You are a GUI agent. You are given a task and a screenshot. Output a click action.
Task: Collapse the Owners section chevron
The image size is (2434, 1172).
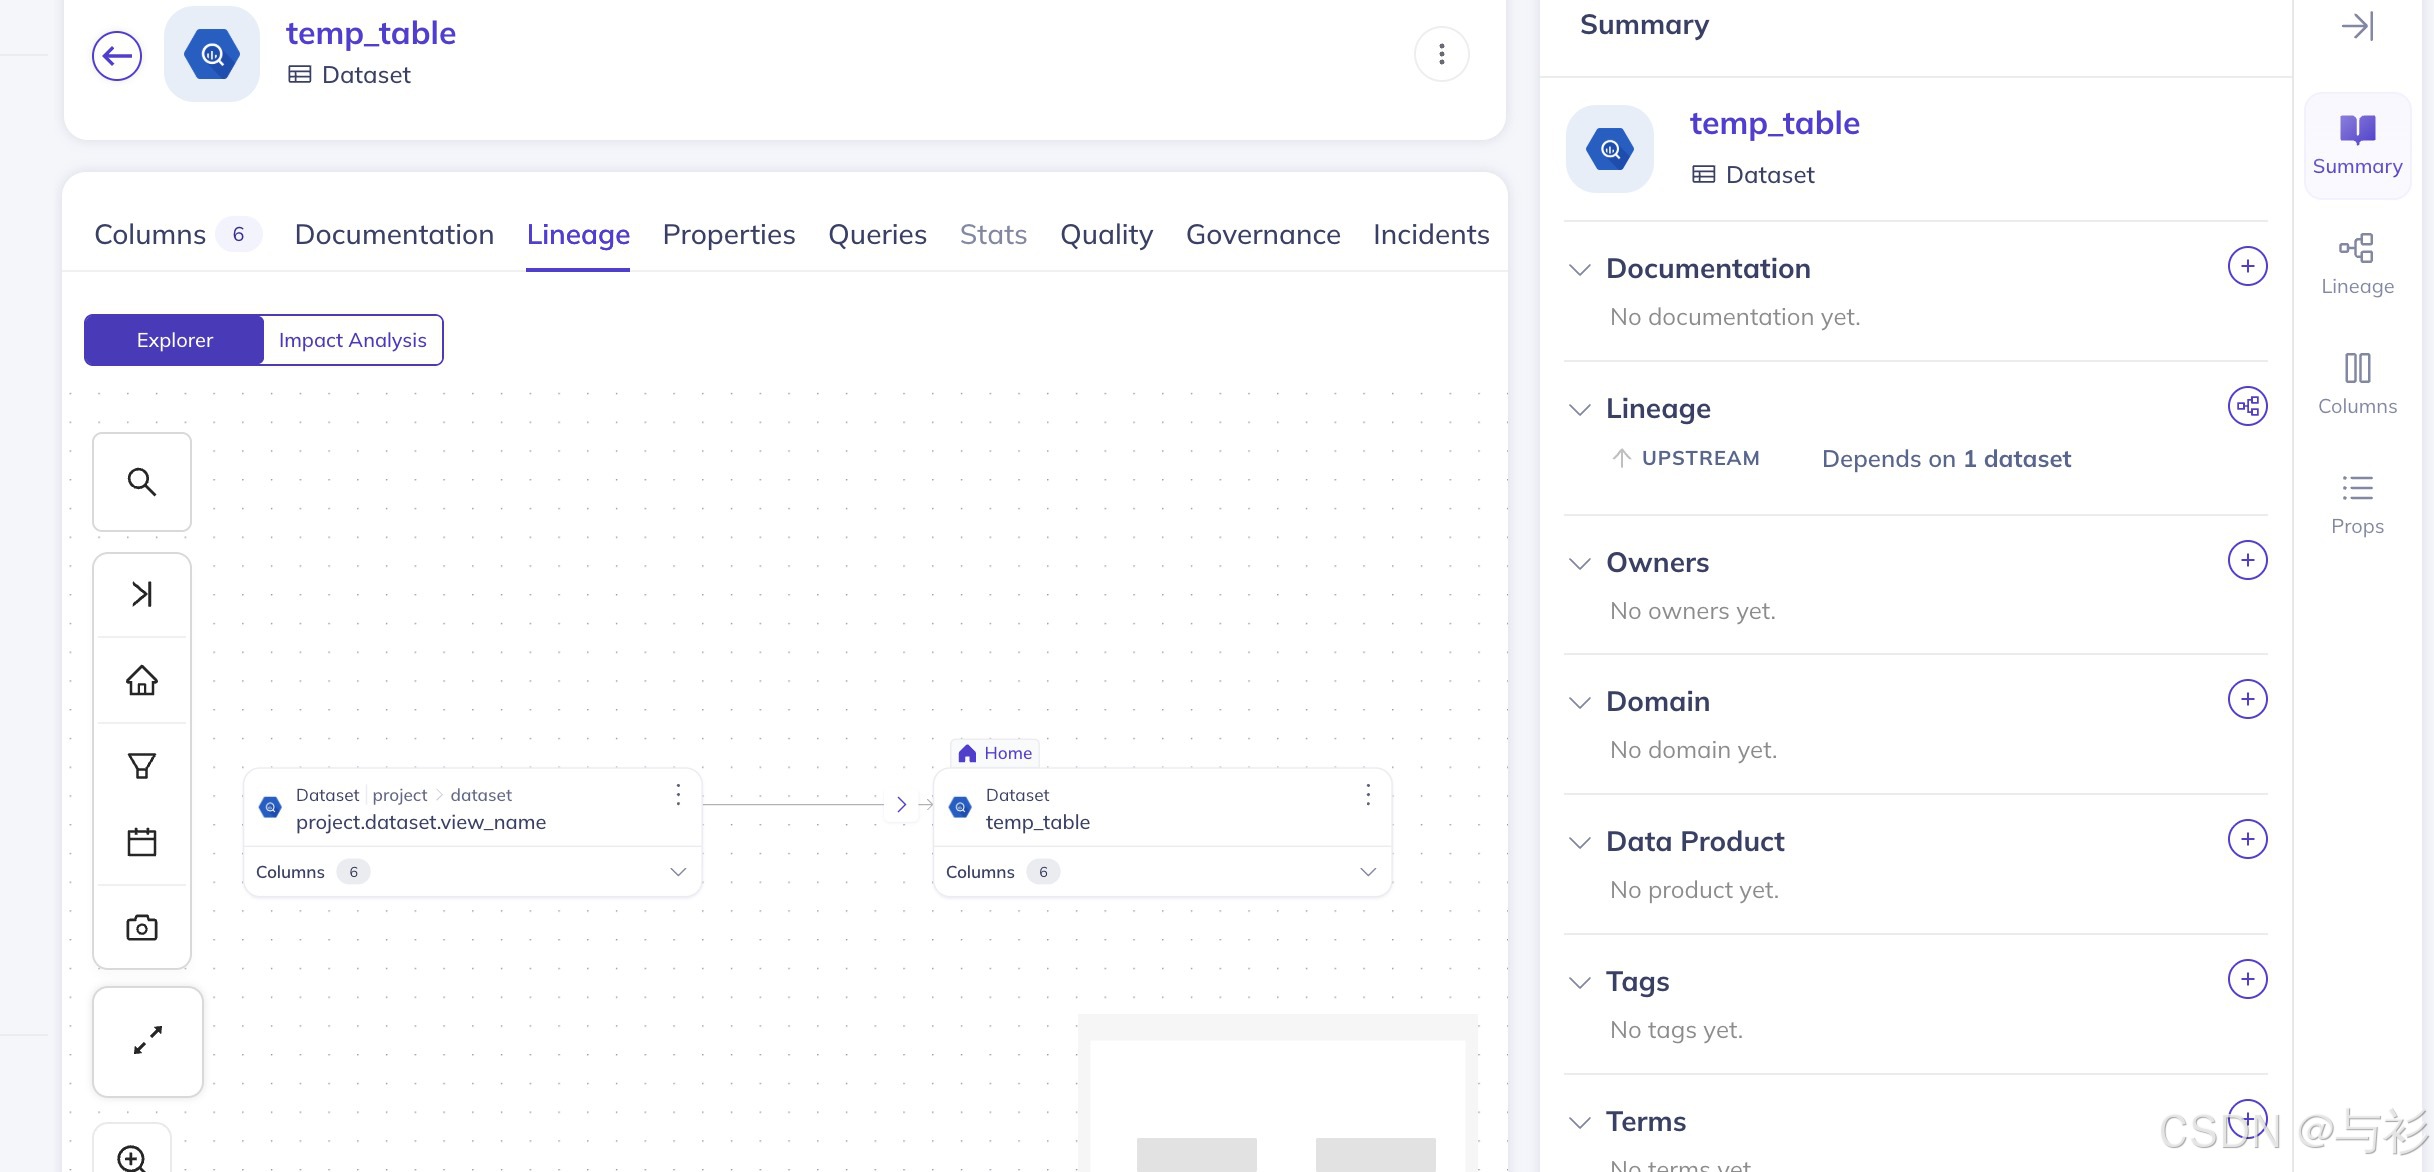pos(1580,563)
